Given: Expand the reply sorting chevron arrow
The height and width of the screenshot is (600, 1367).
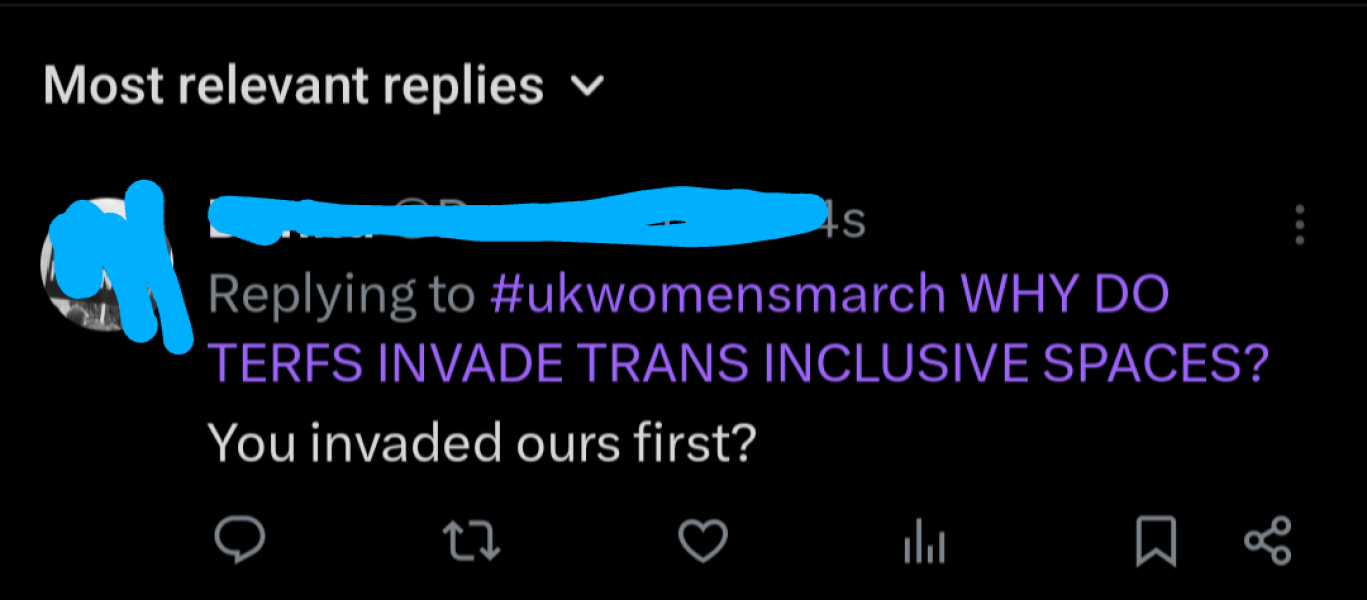Looking at the screenshot, I should click(x=587, y=87).
